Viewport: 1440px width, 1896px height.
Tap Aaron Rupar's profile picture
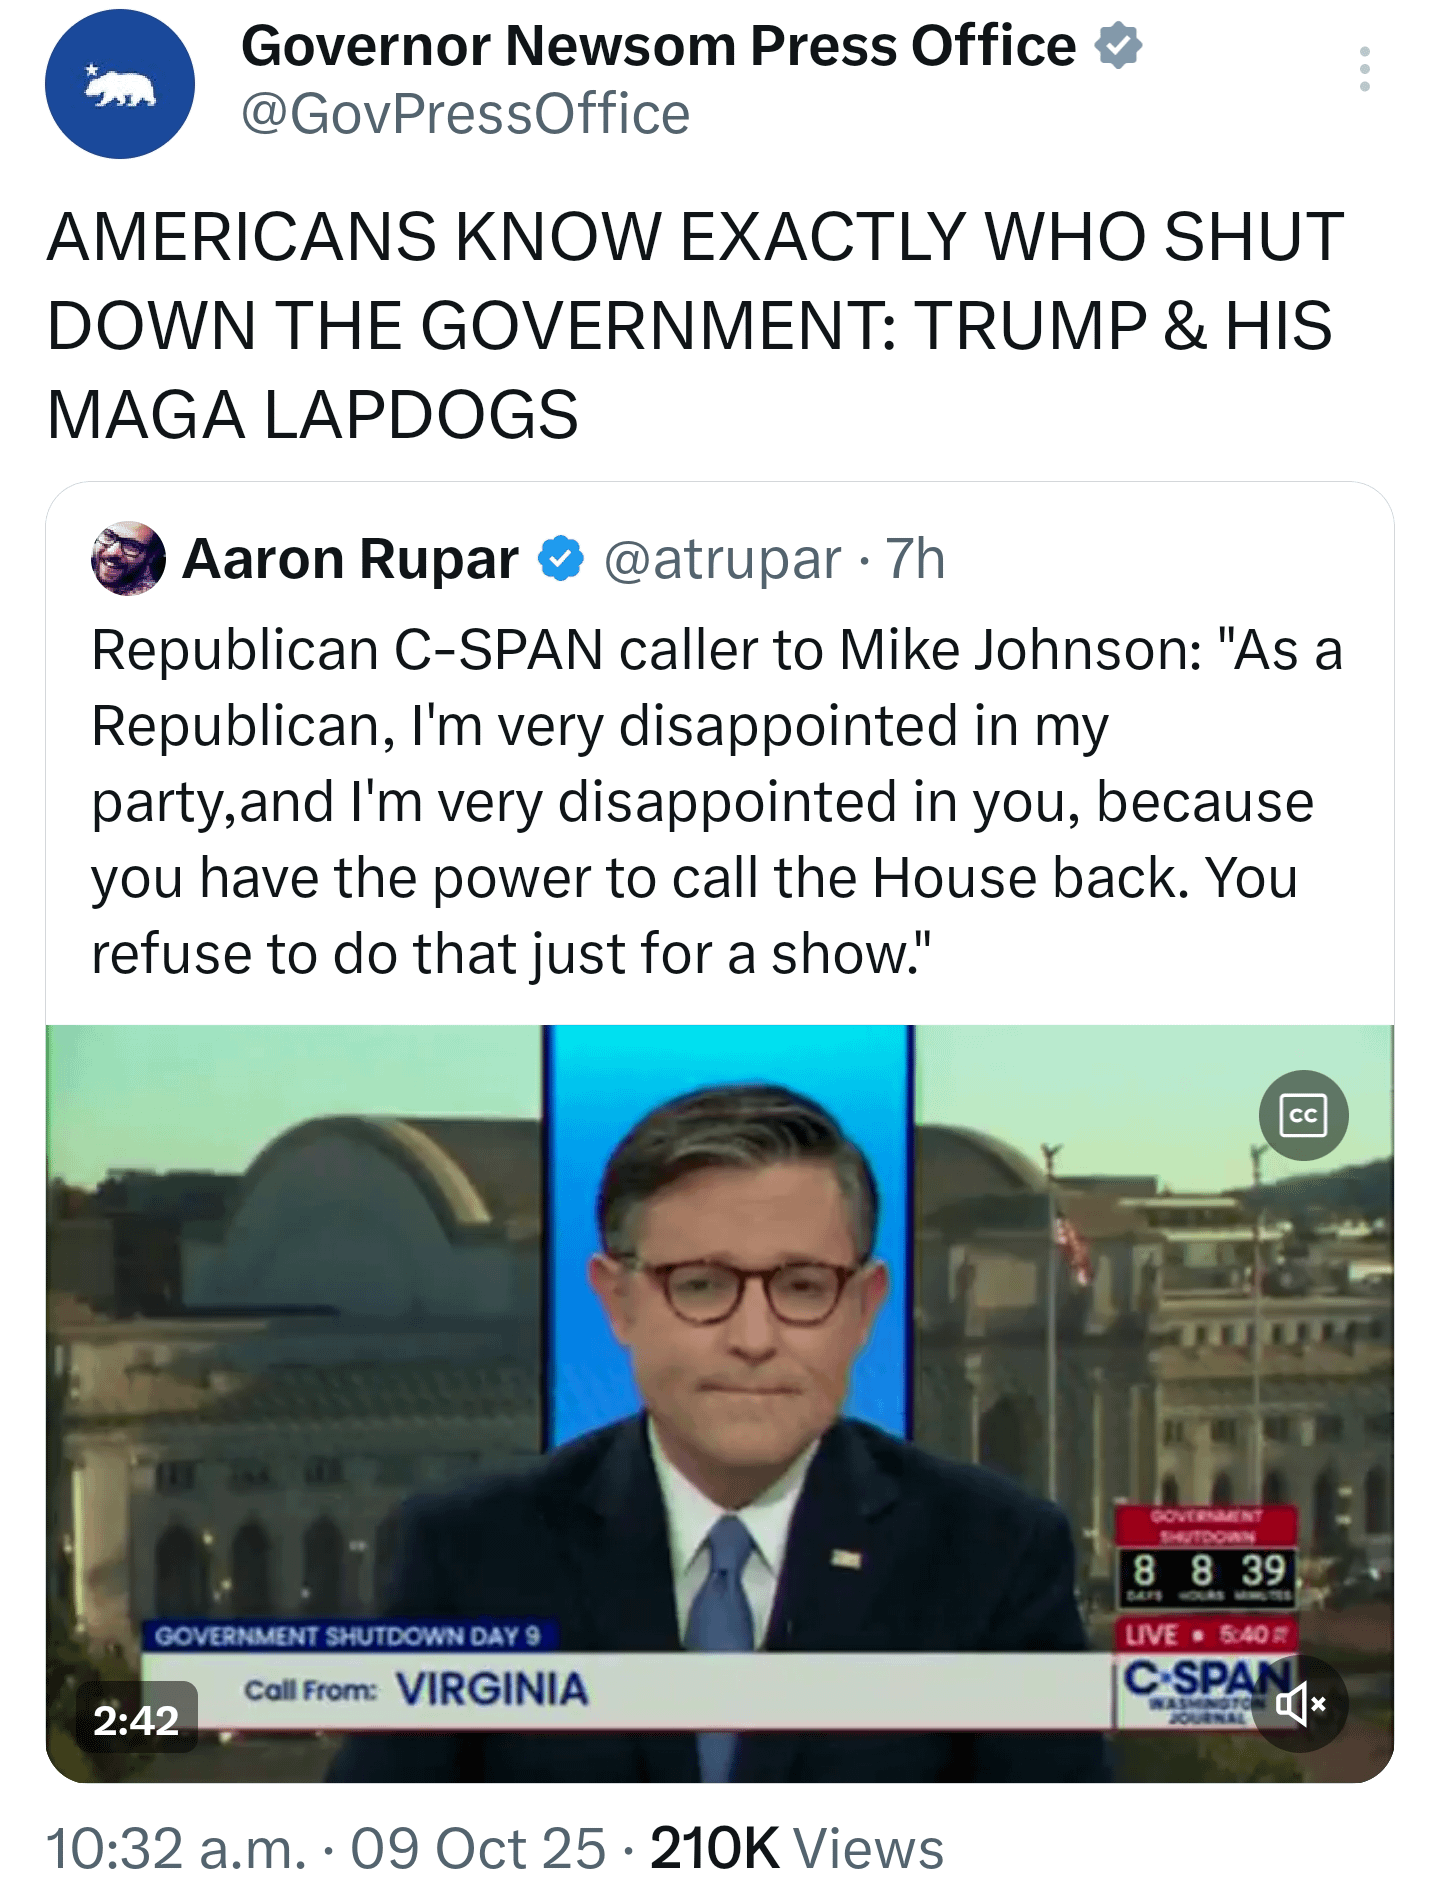pyautogui.click(x=128, y=558)
